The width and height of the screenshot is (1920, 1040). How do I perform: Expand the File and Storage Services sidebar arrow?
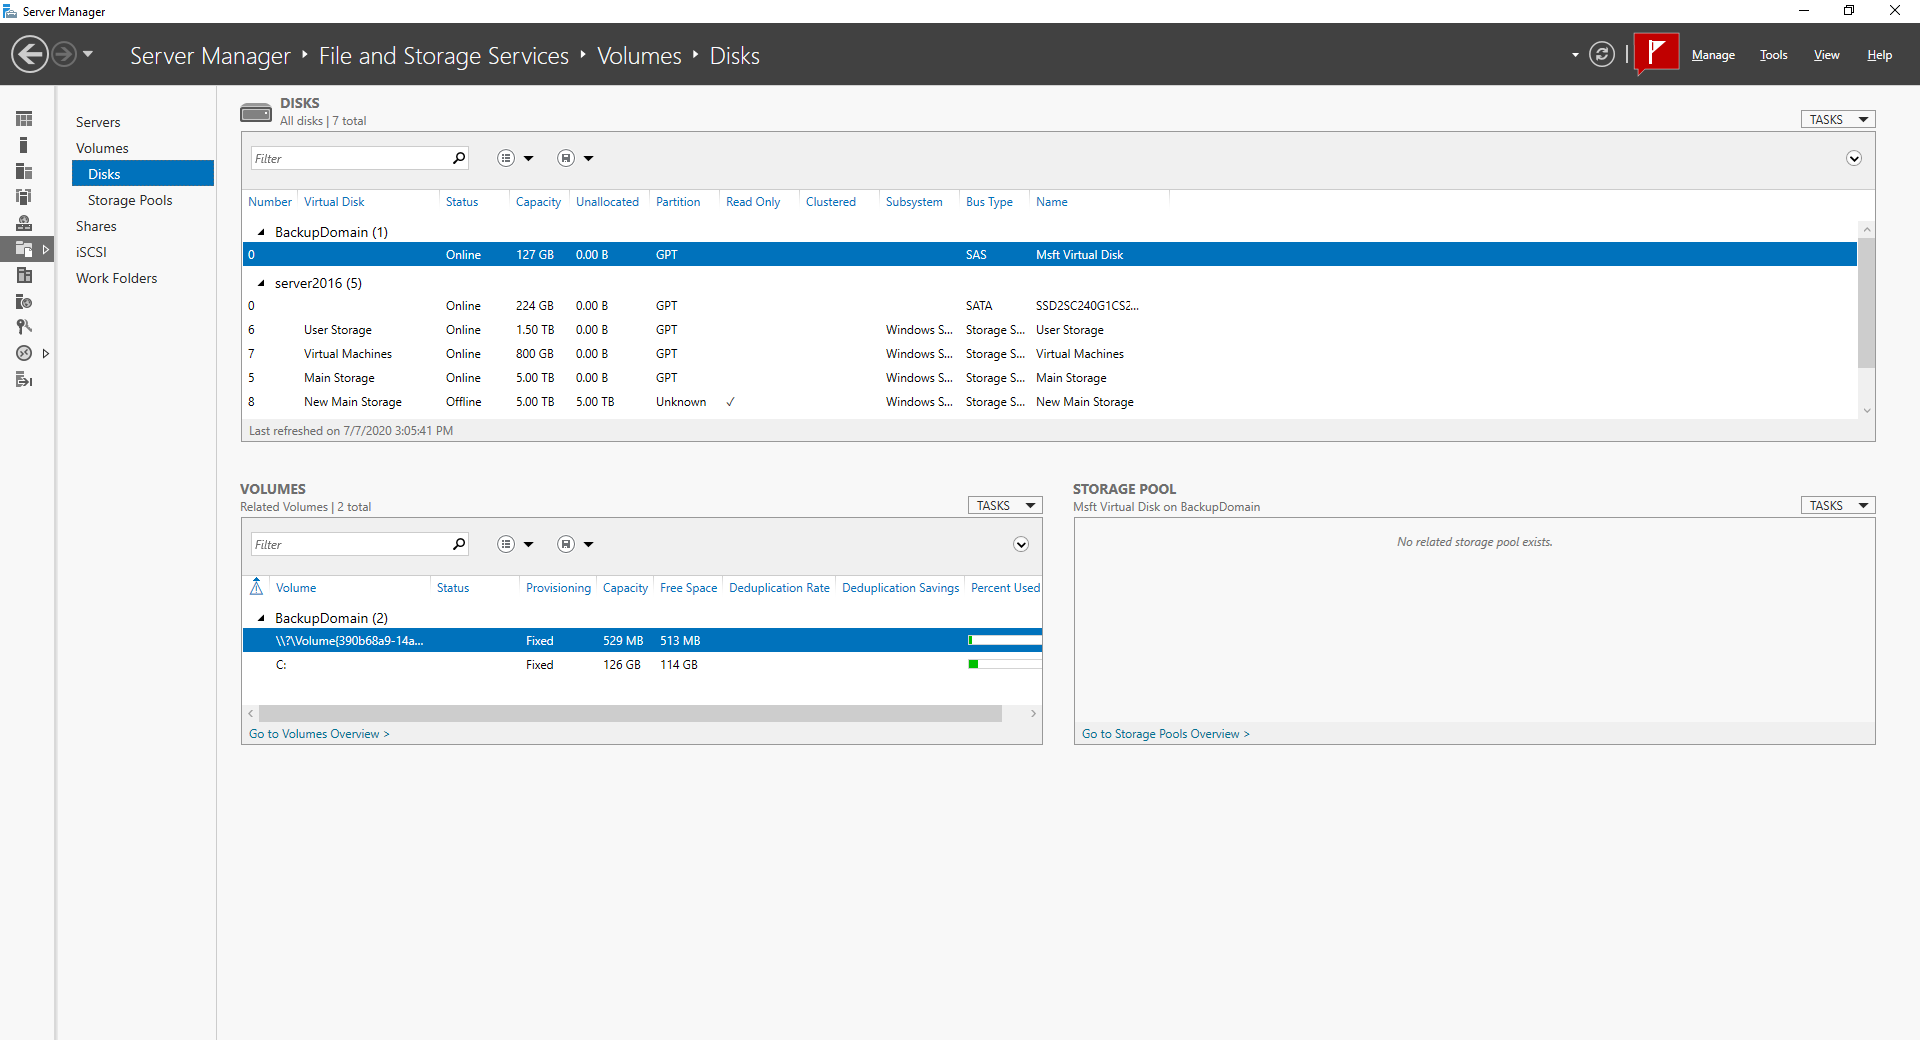(46, 249)
